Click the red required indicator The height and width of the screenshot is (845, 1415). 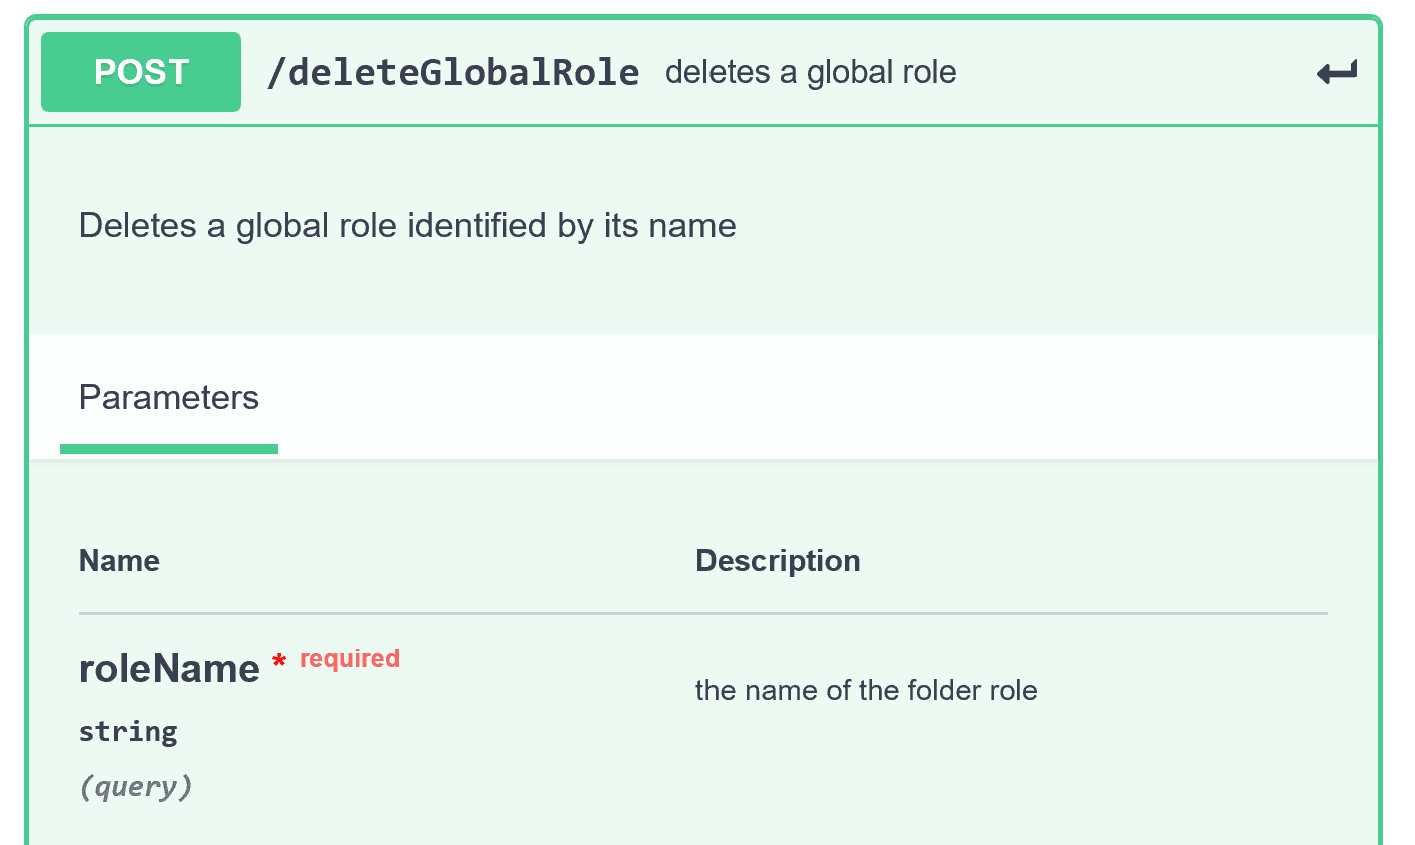[349, 658]
